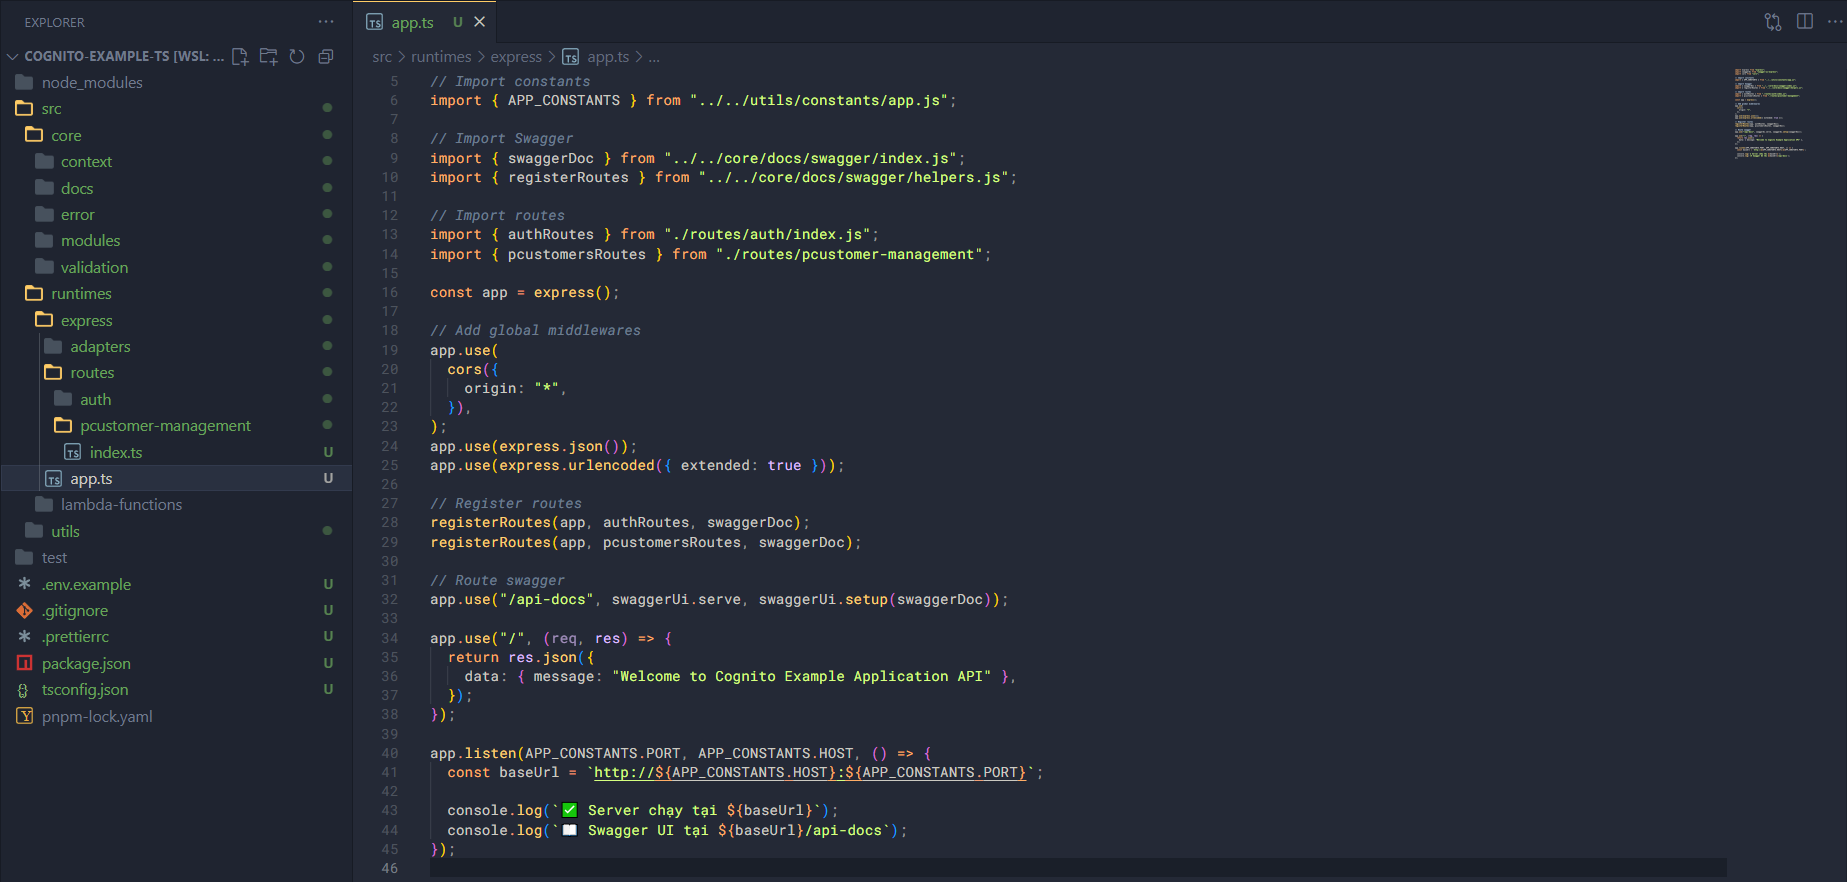This screenshot has height=882, width=1847.
Task: Expand the lambda-functions folder
Action: pyautogui.click(x=121, y=505)
